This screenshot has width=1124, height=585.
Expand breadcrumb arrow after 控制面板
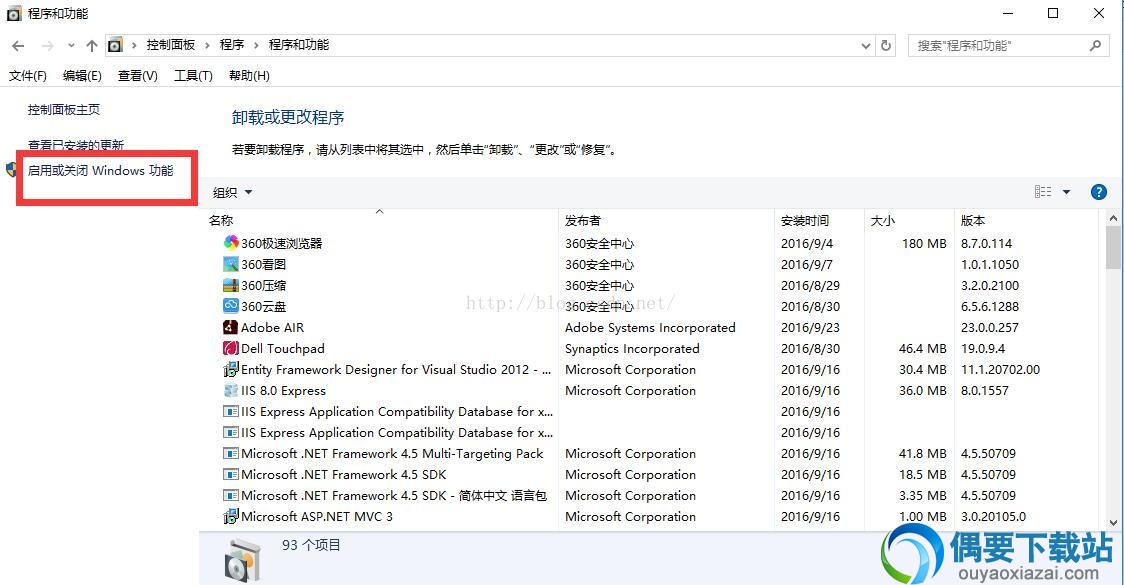(207, 45)
